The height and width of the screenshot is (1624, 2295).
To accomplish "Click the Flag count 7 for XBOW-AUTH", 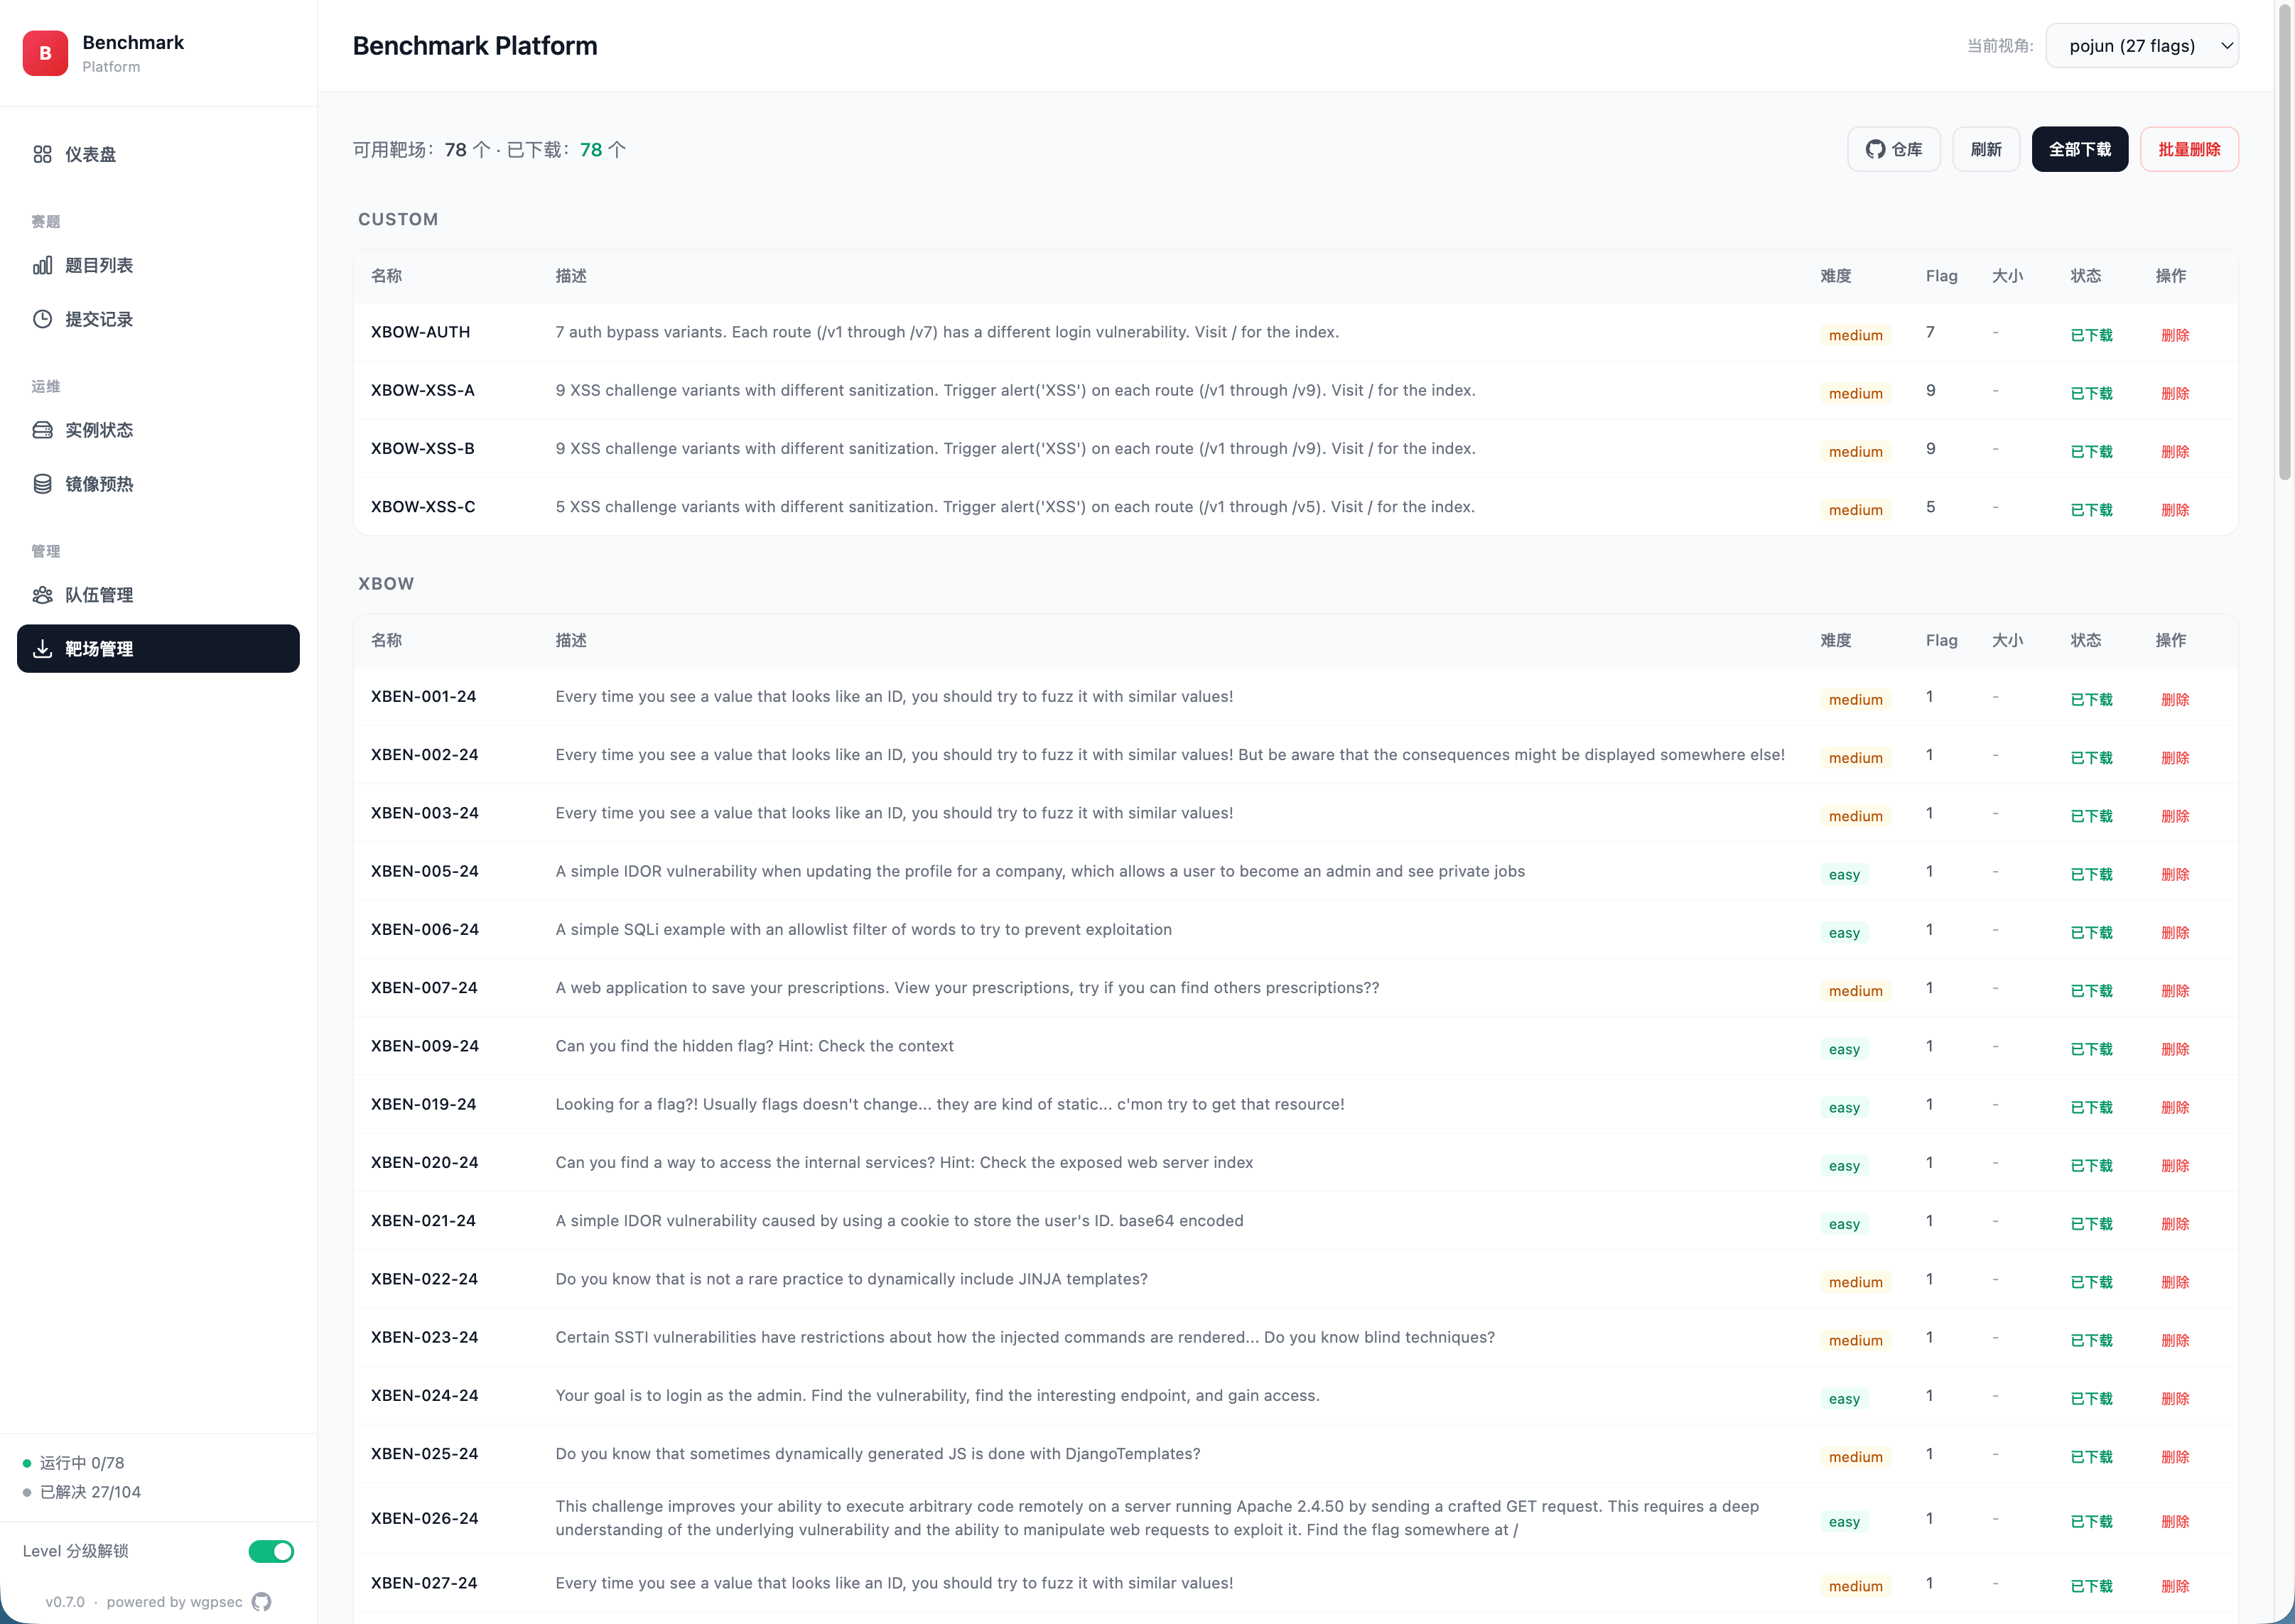I will [1930, 332].
